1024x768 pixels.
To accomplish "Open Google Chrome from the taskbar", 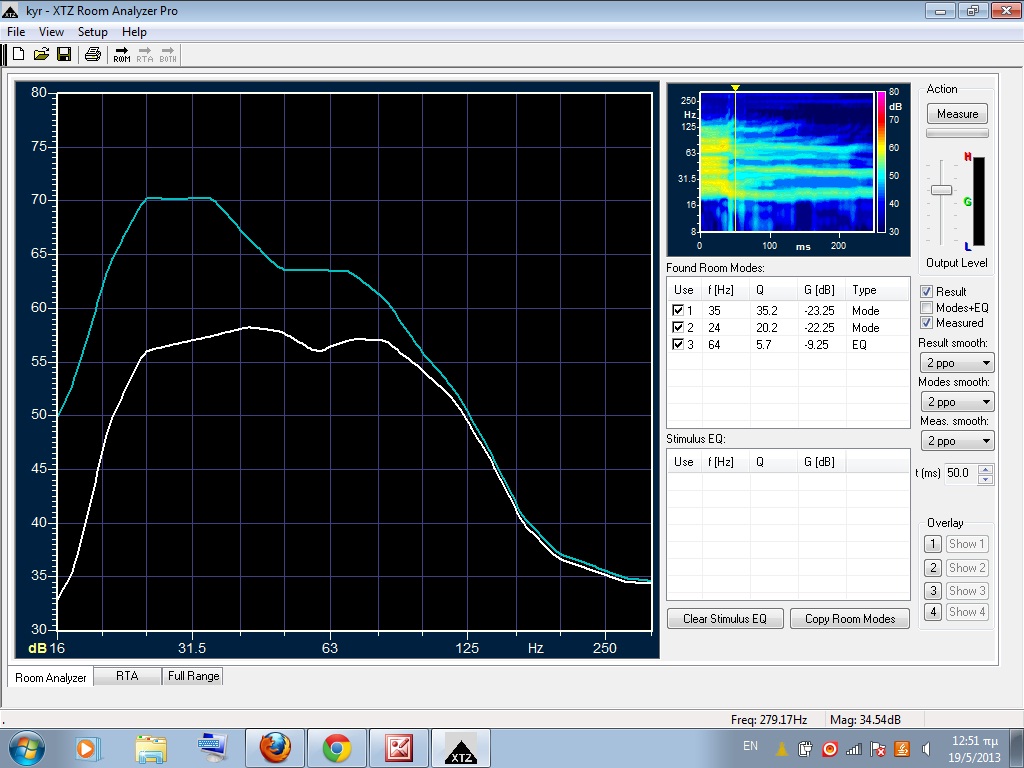I will point(336,747).
